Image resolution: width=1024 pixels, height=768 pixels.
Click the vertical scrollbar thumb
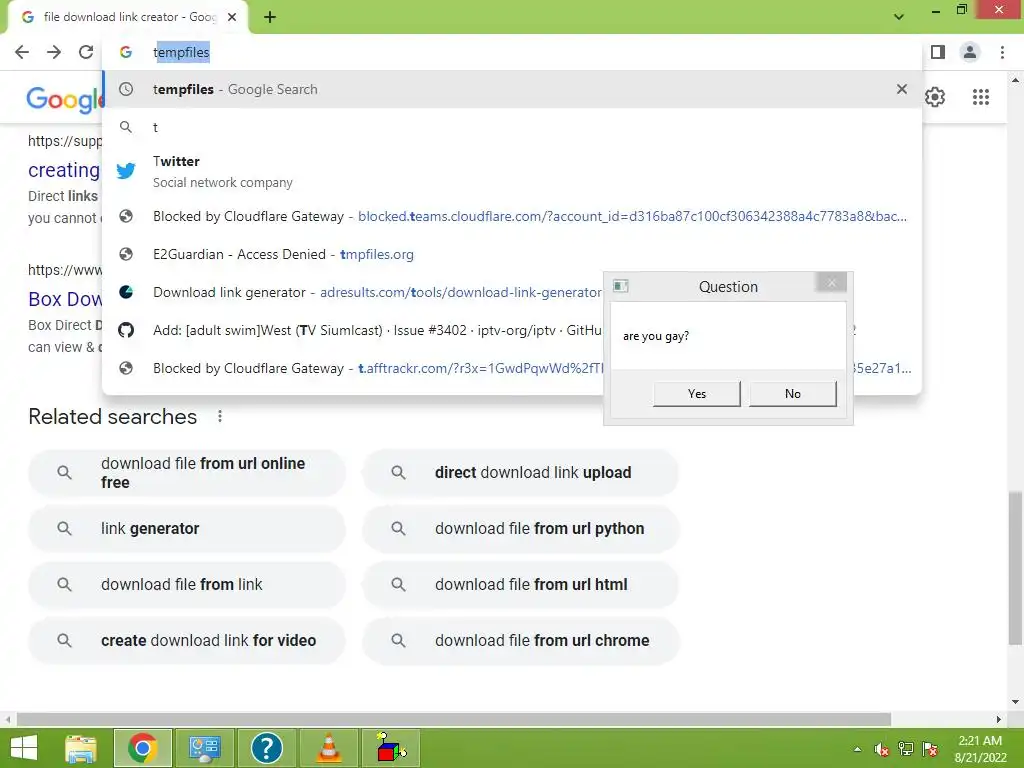point(1015,567)
